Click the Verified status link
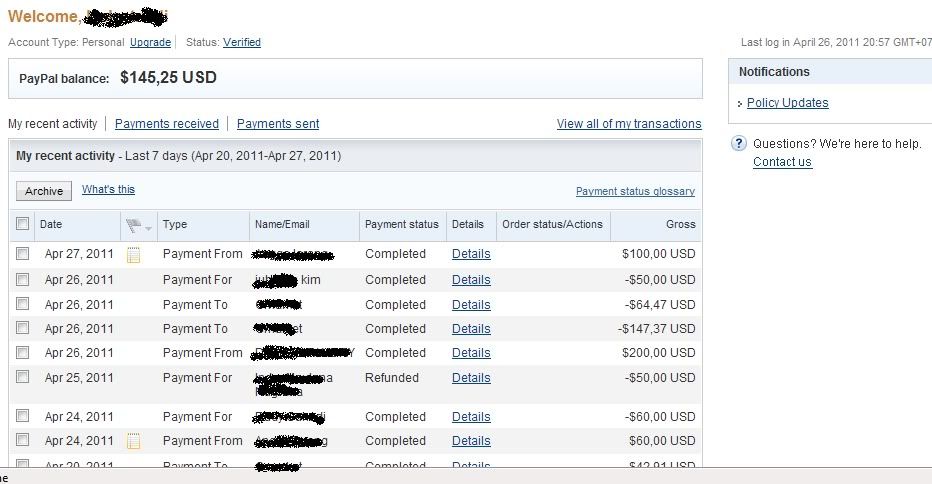This screenshot has width=932, height=484. click(242, 42)
